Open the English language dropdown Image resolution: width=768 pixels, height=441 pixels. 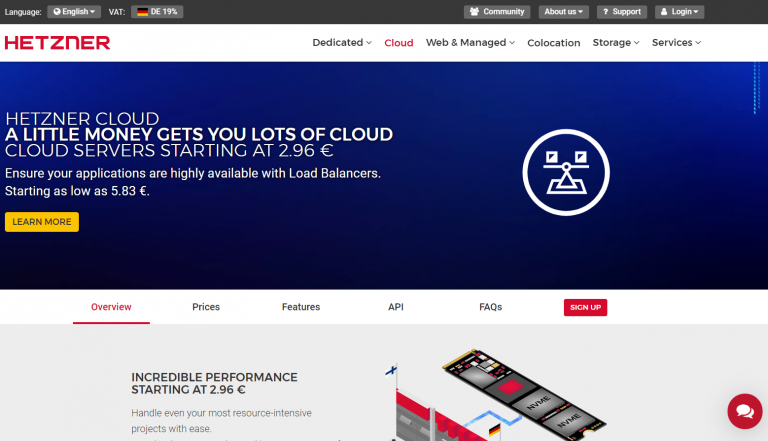pos(74,12)
